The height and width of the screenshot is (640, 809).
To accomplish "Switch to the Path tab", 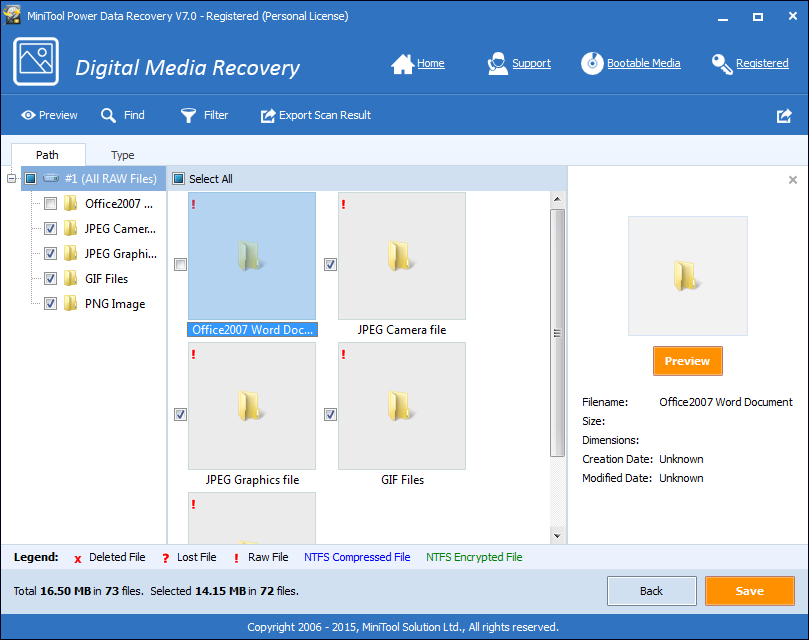I will pos(47,155).
